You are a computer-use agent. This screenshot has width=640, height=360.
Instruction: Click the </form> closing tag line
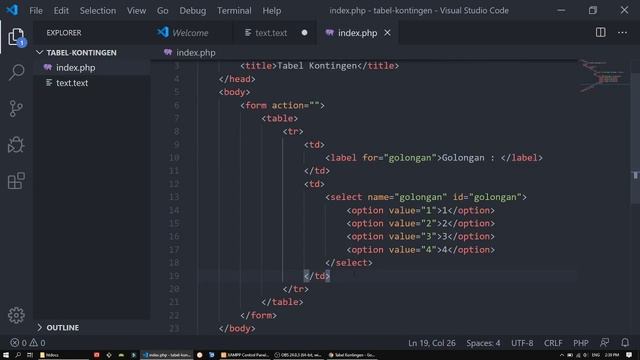pos(258,315)
